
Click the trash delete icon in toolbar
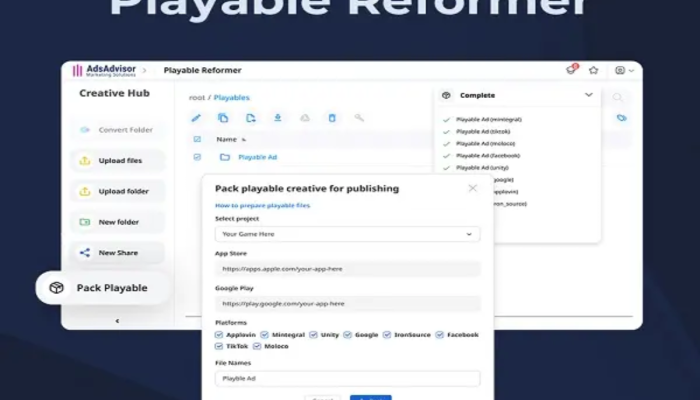tap(332, 118)
